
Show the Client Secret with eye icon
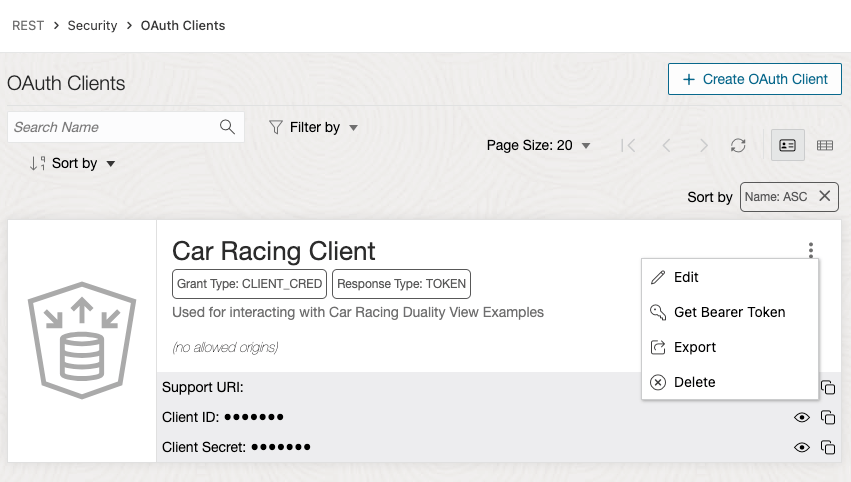click(x=801, y=447)
